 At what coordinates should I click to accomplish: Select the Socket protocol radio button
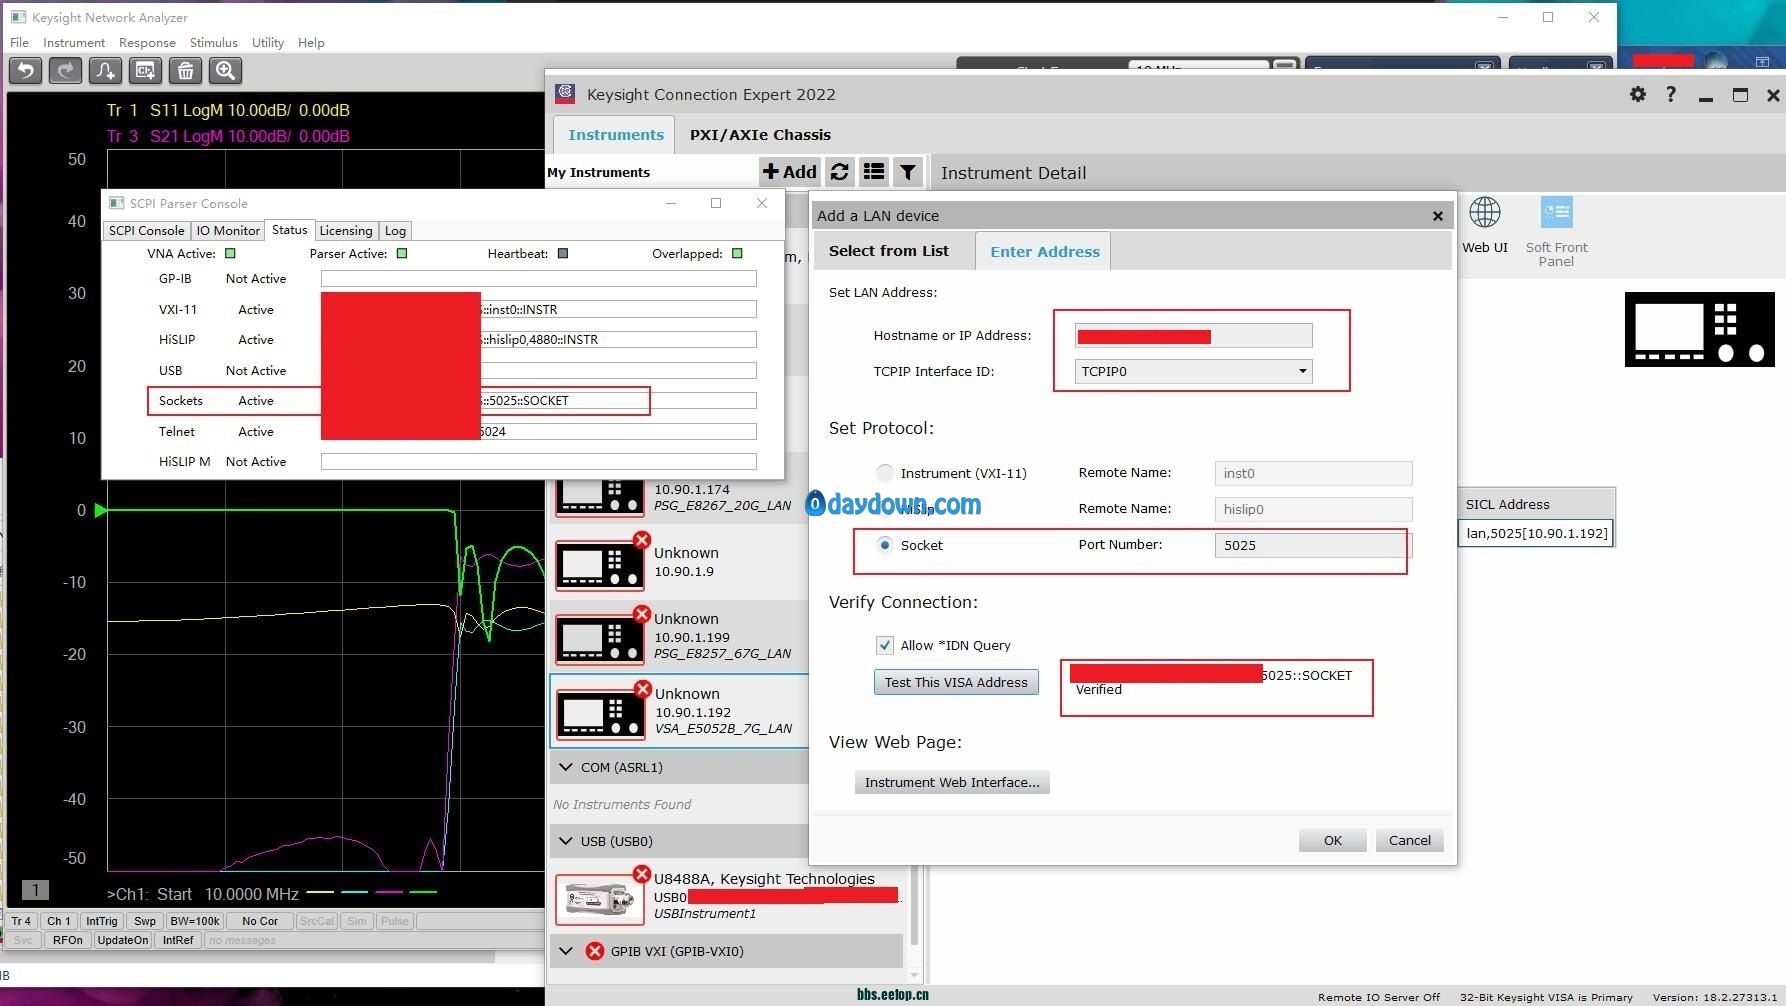click(x=885, y=545)
